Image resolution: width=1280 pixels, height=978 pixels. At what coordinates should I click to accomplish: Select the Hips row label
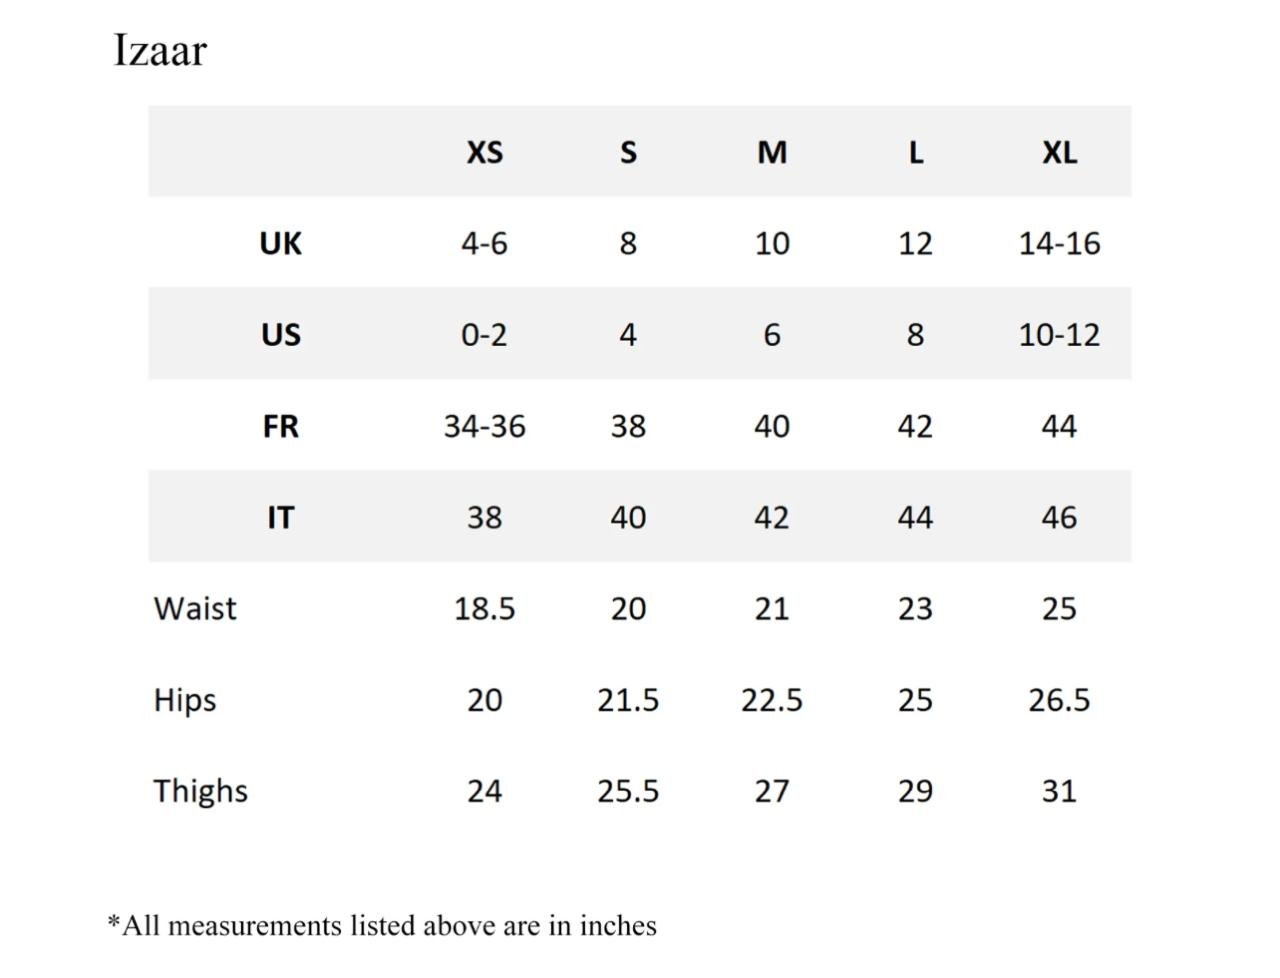[185, 700]
